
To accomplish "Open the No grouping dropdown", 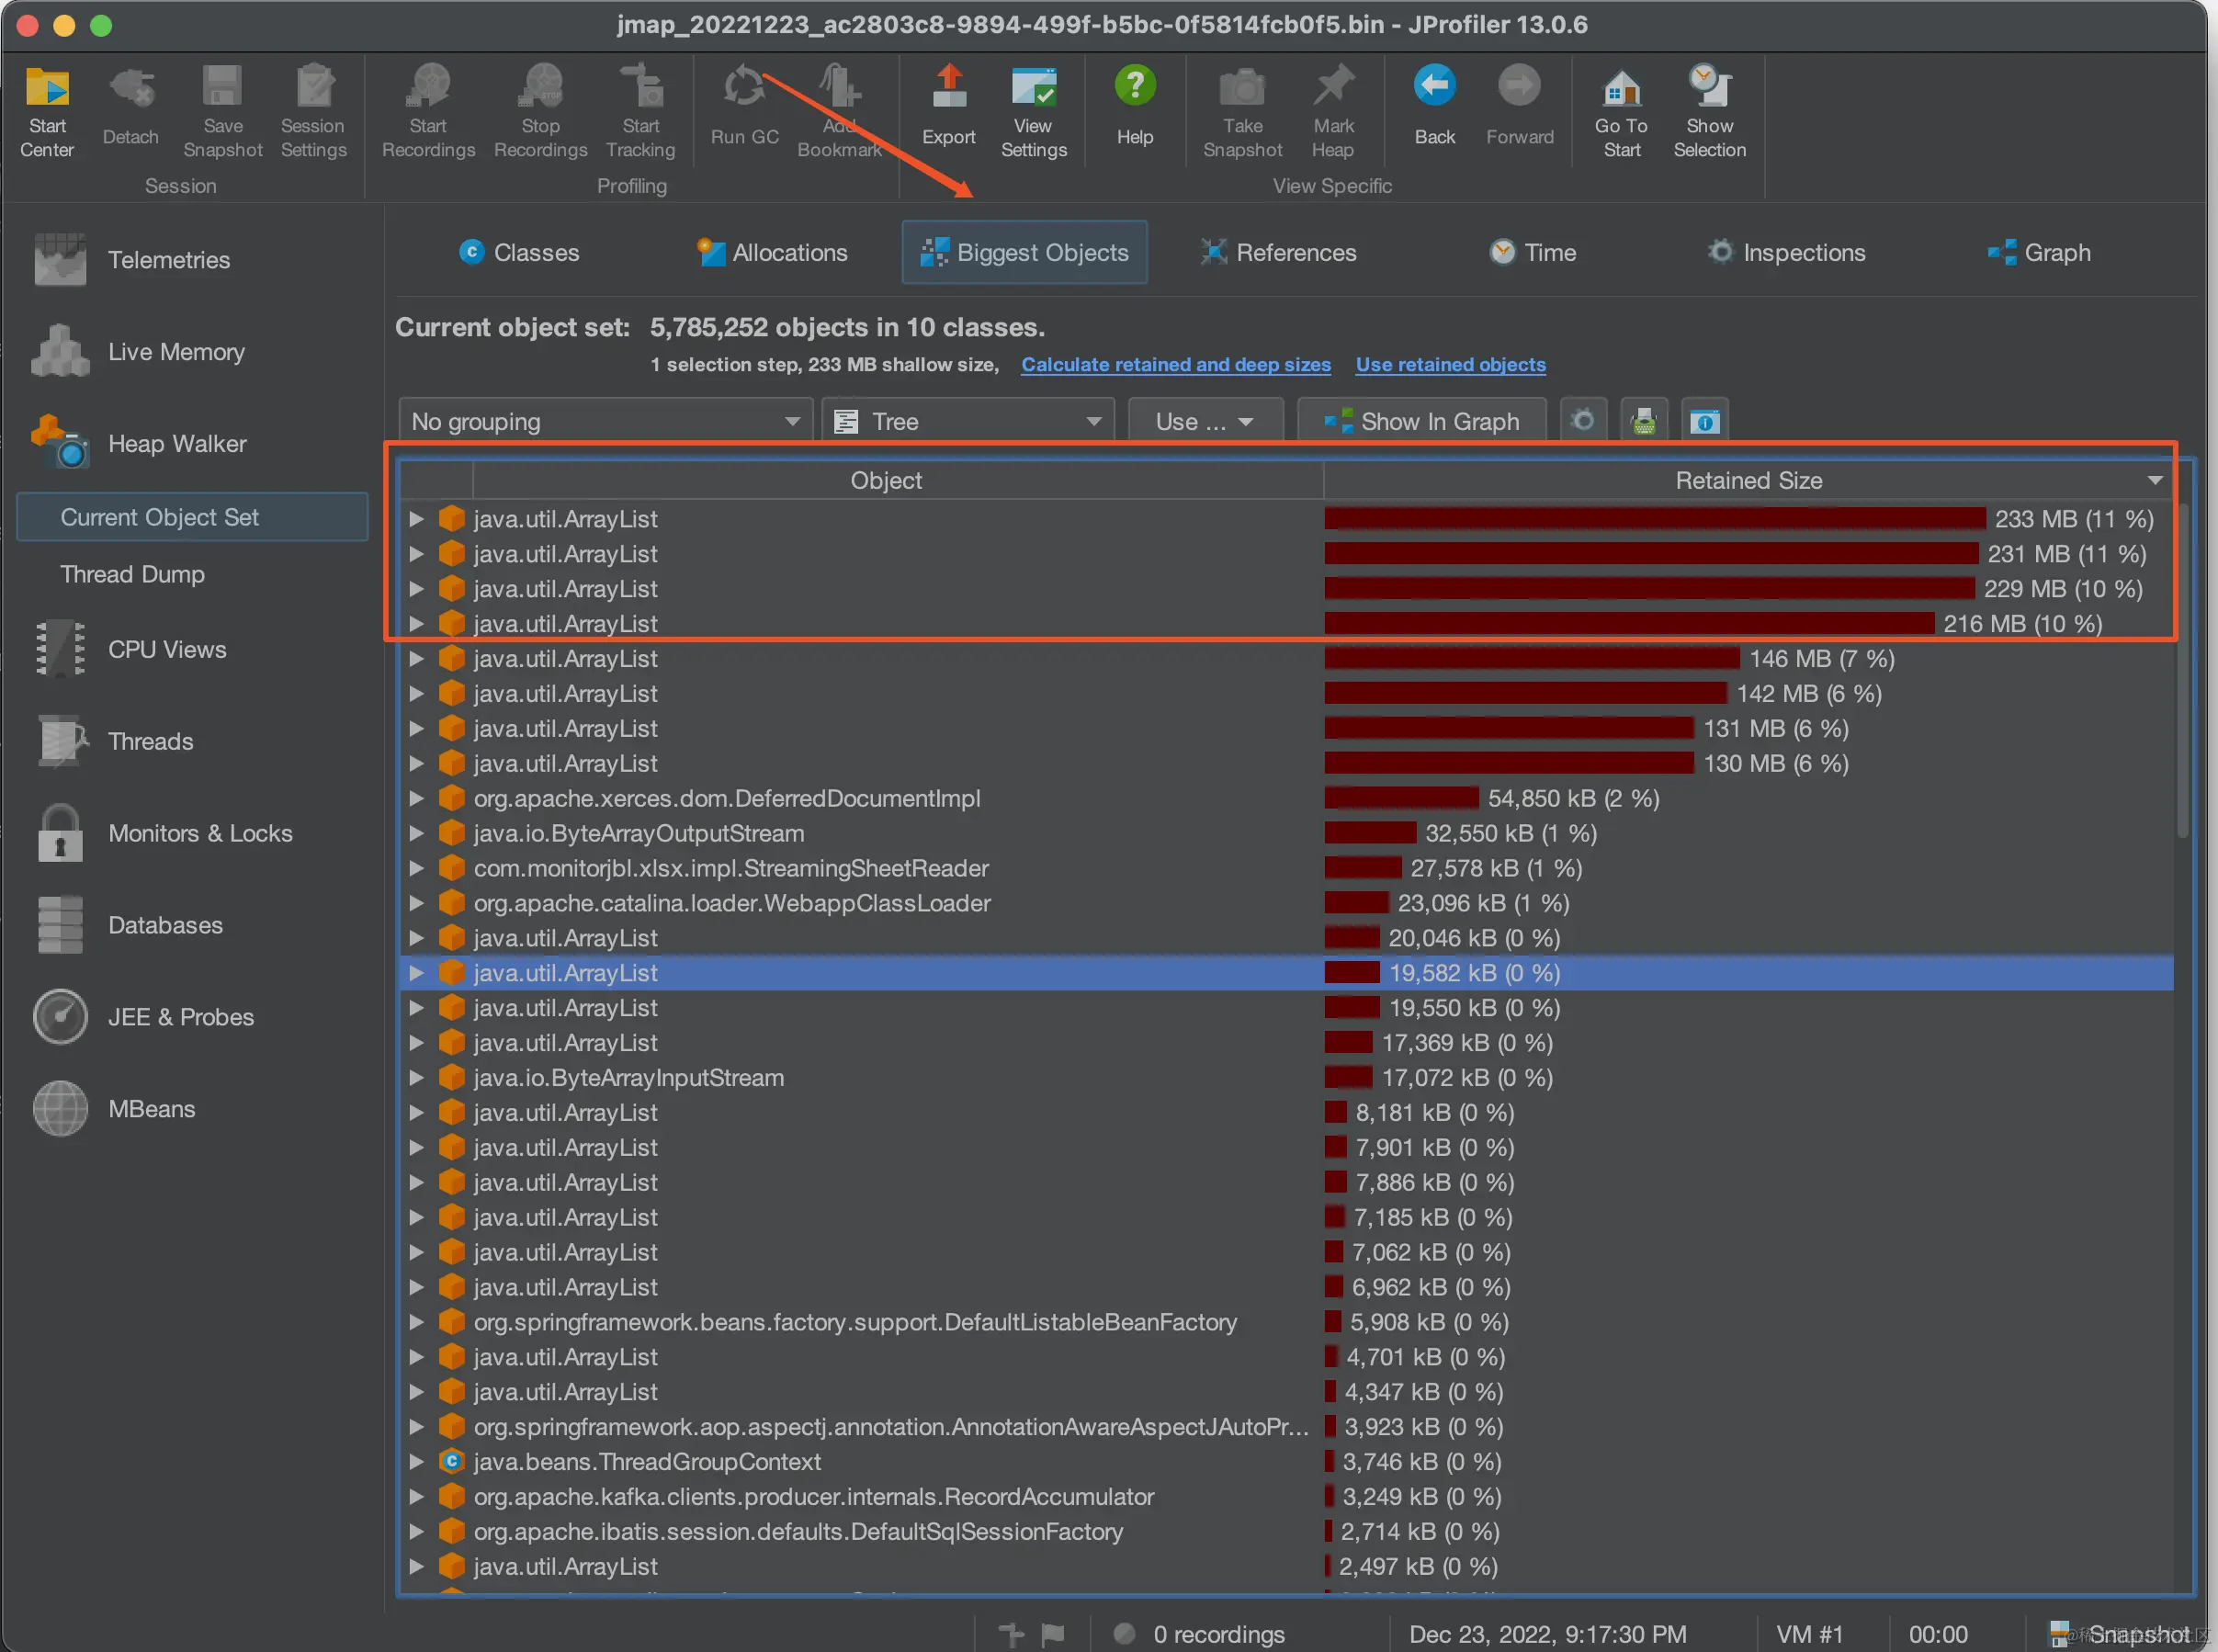I will 606,421.
